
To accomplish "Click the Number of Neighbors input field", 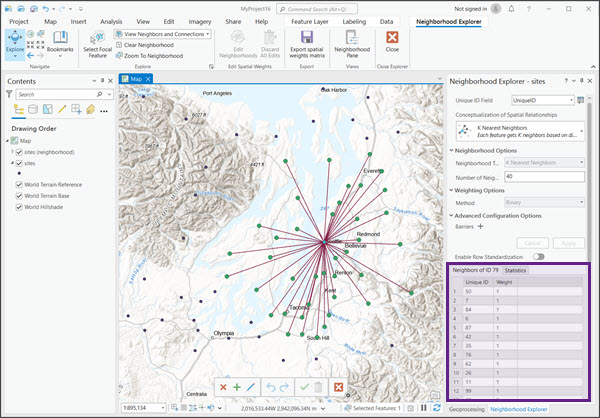I will [x=542, y=175].
